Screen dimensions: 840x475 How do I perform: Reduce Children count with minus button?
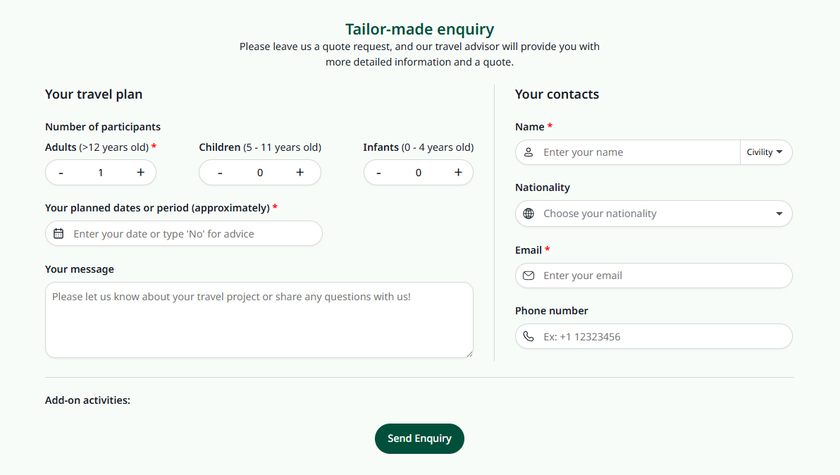220,173
